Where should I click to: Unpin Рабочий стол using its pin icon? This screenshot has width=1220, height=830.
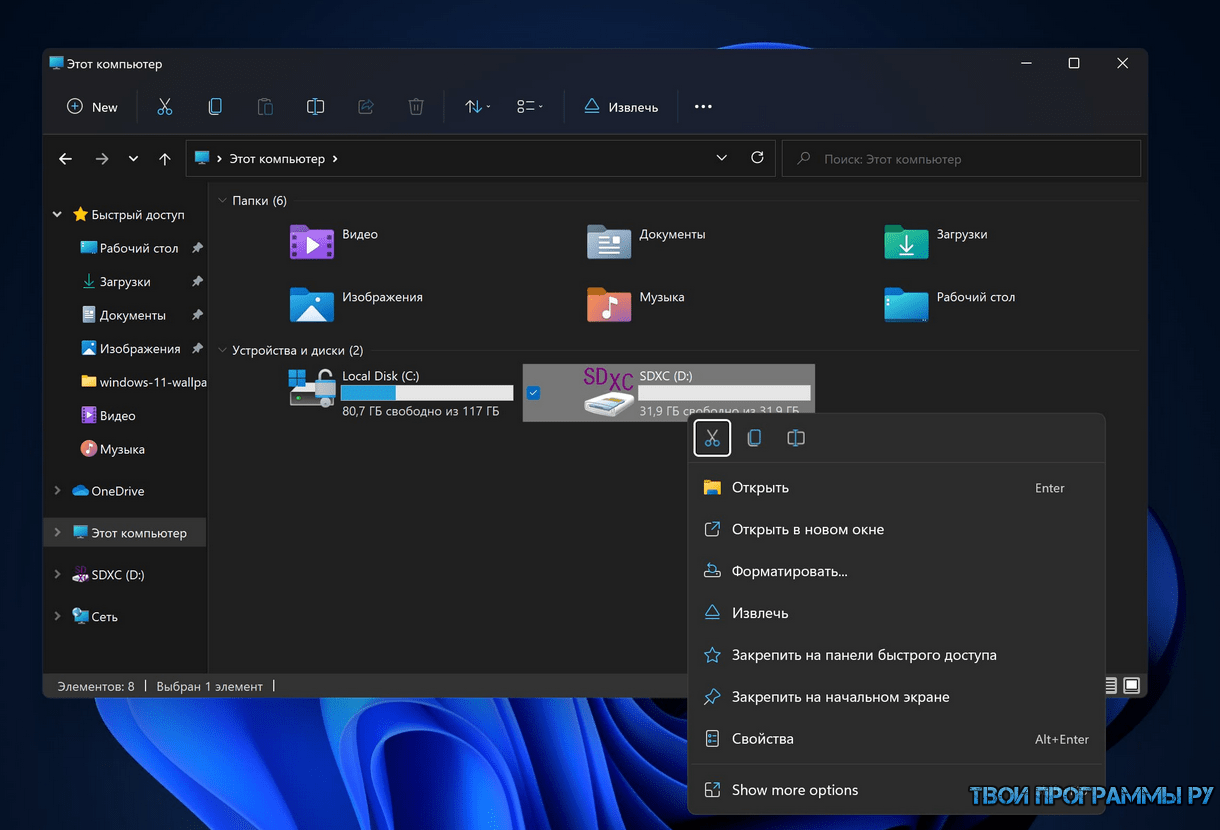197,248
